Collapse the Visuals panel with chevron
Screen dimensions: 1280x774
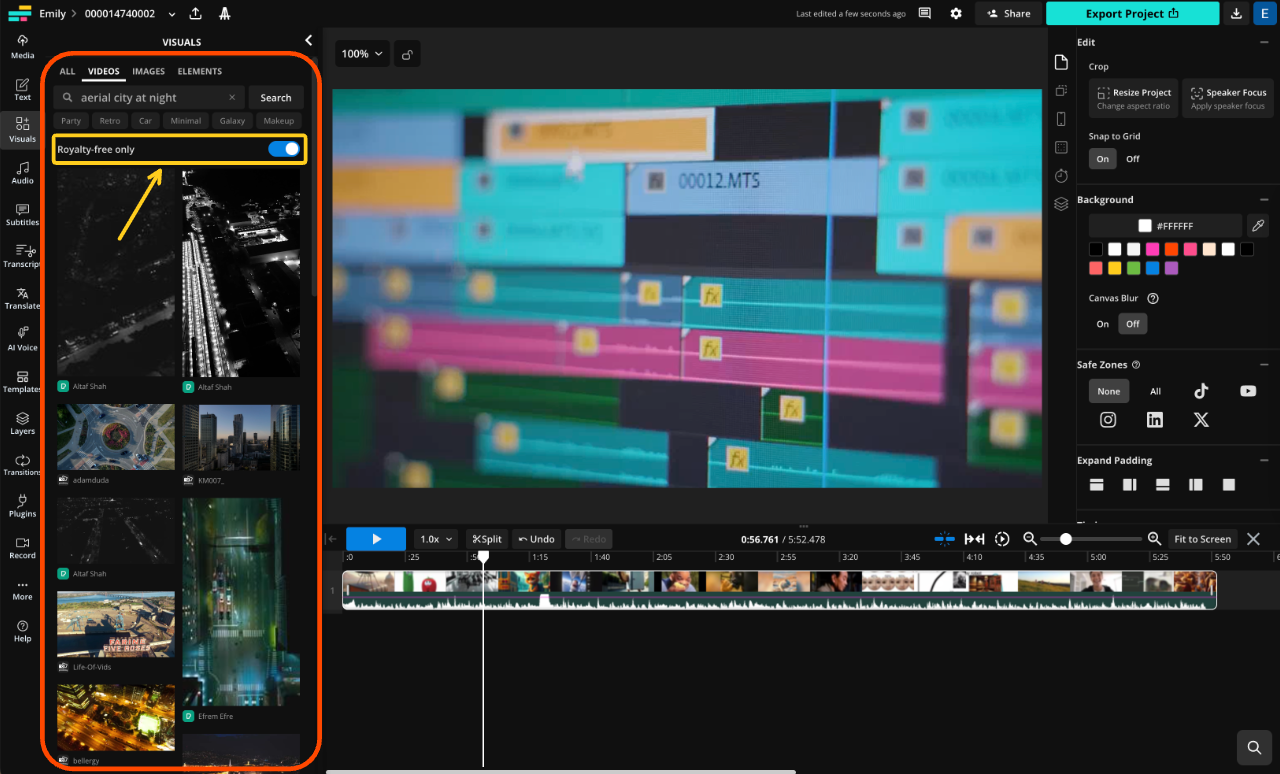coord(308,41)
